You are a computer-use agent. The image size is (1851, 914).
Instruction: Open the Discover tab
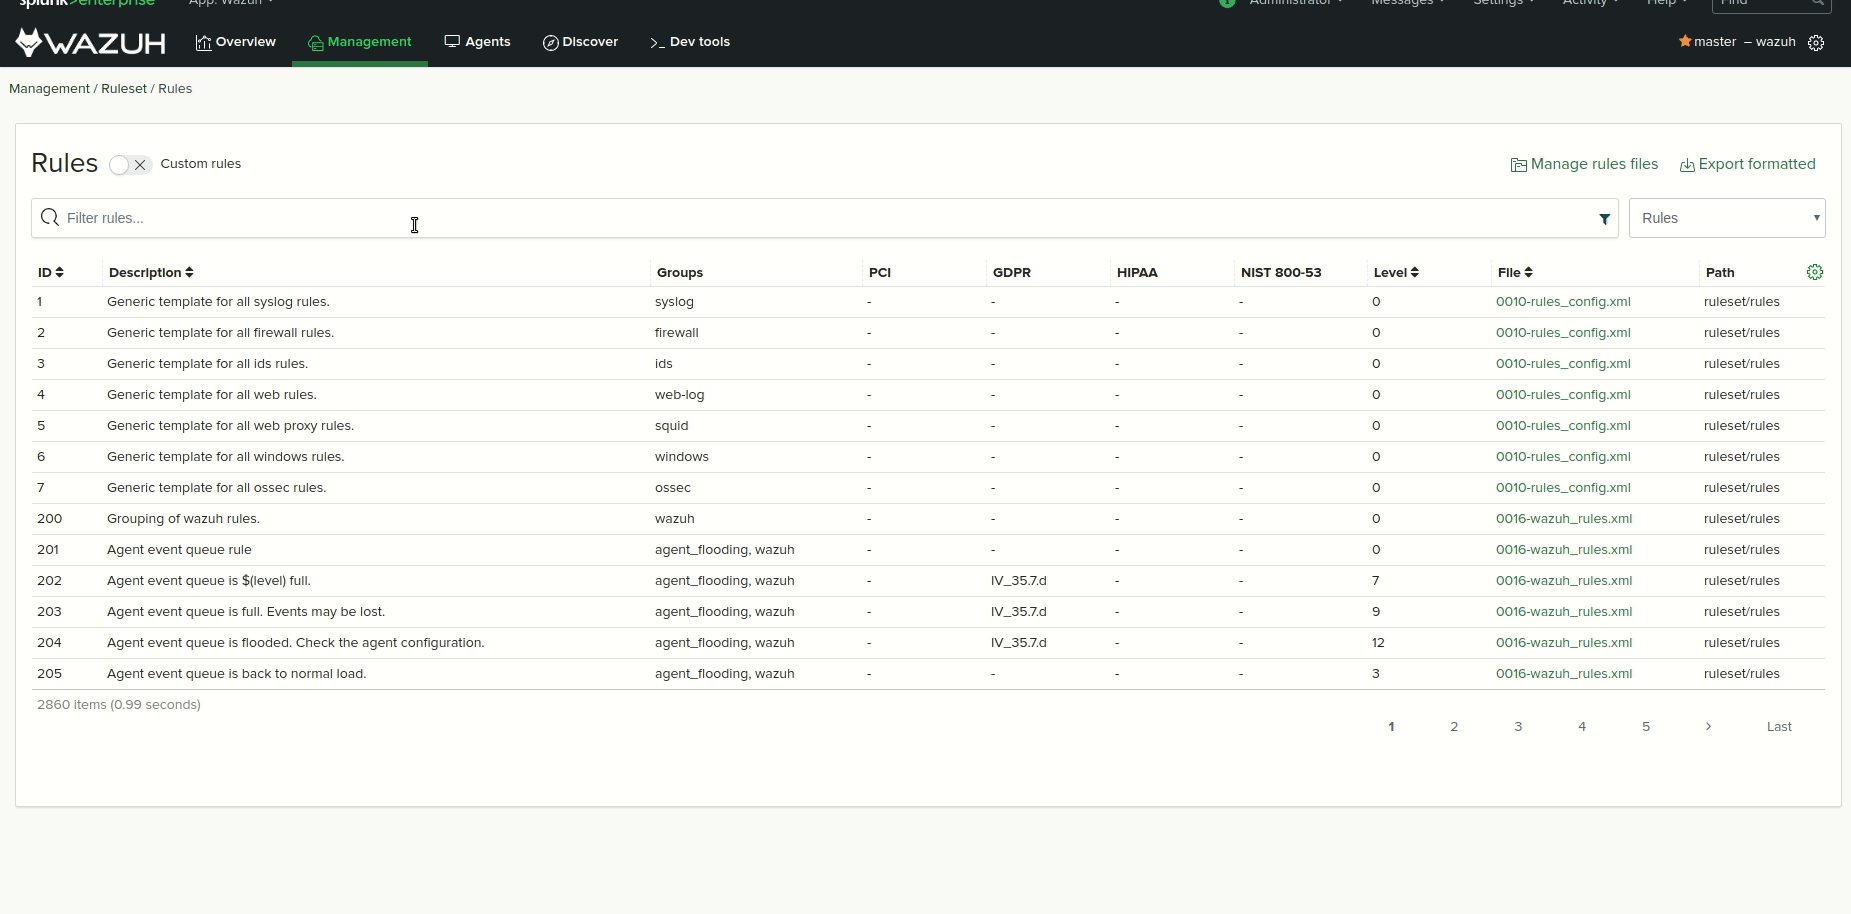coord(580,42)
